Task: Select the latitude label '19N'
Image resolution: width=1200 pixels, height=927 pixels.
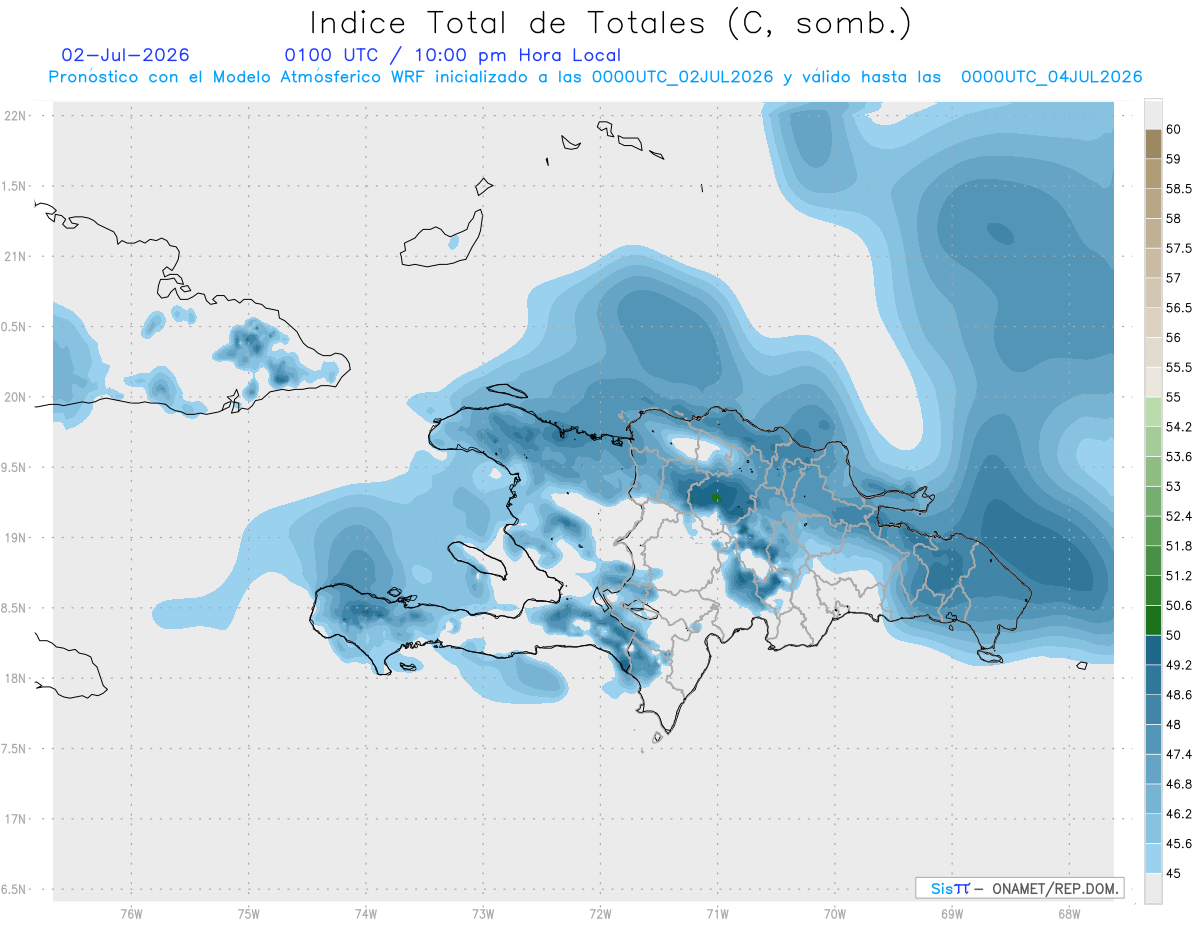Action: [15, 537]
